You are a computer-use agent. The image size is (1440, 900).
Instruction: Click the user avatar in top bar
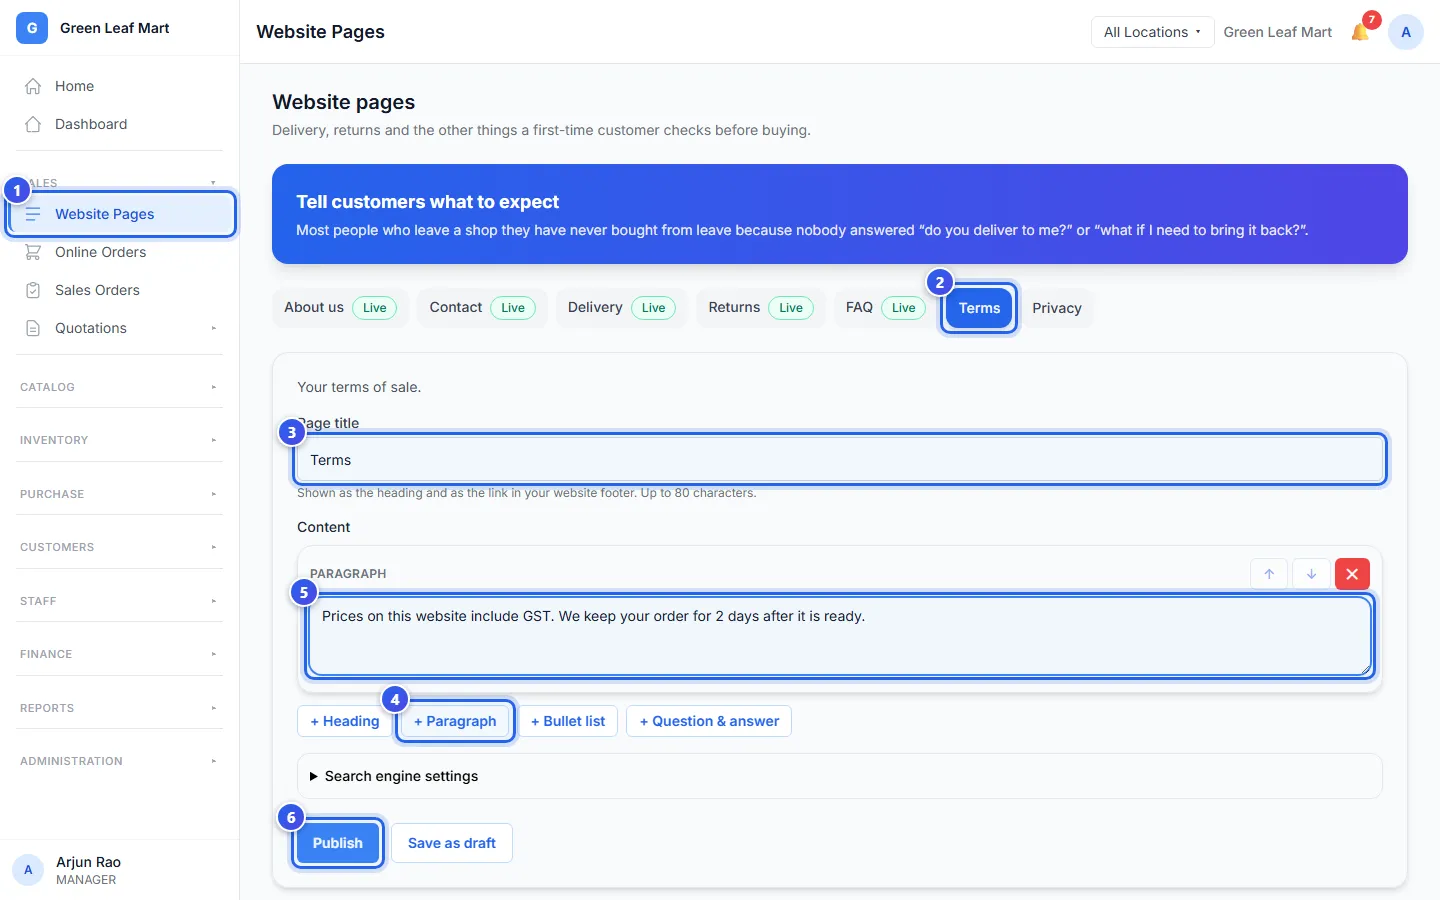pyautogui.click(x=1406, y=32)
